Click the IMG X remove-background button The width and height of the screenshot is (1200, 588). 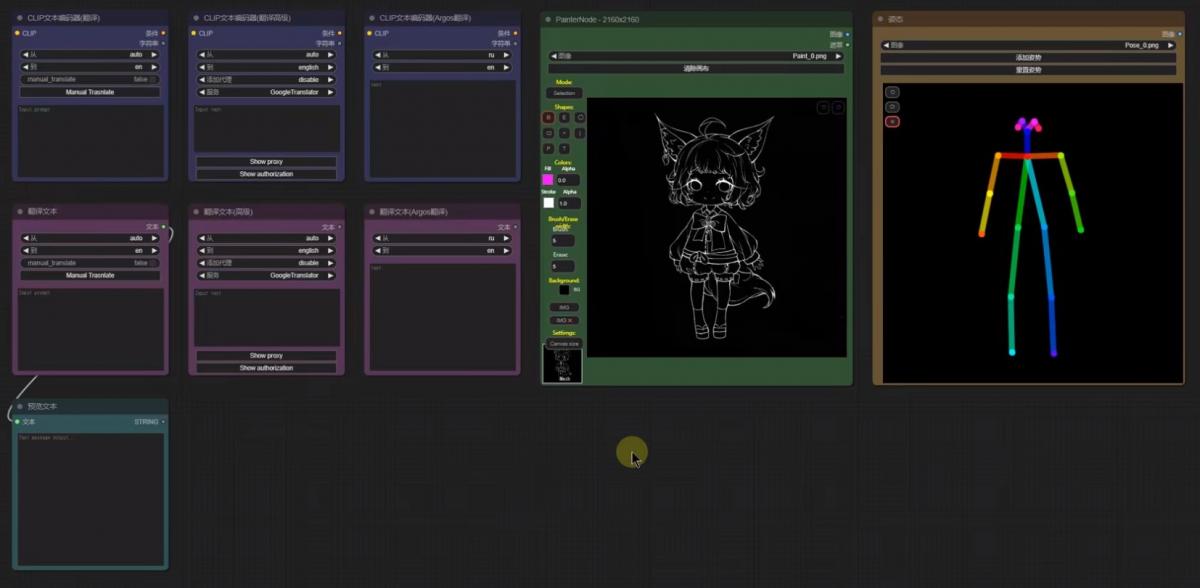564,320
